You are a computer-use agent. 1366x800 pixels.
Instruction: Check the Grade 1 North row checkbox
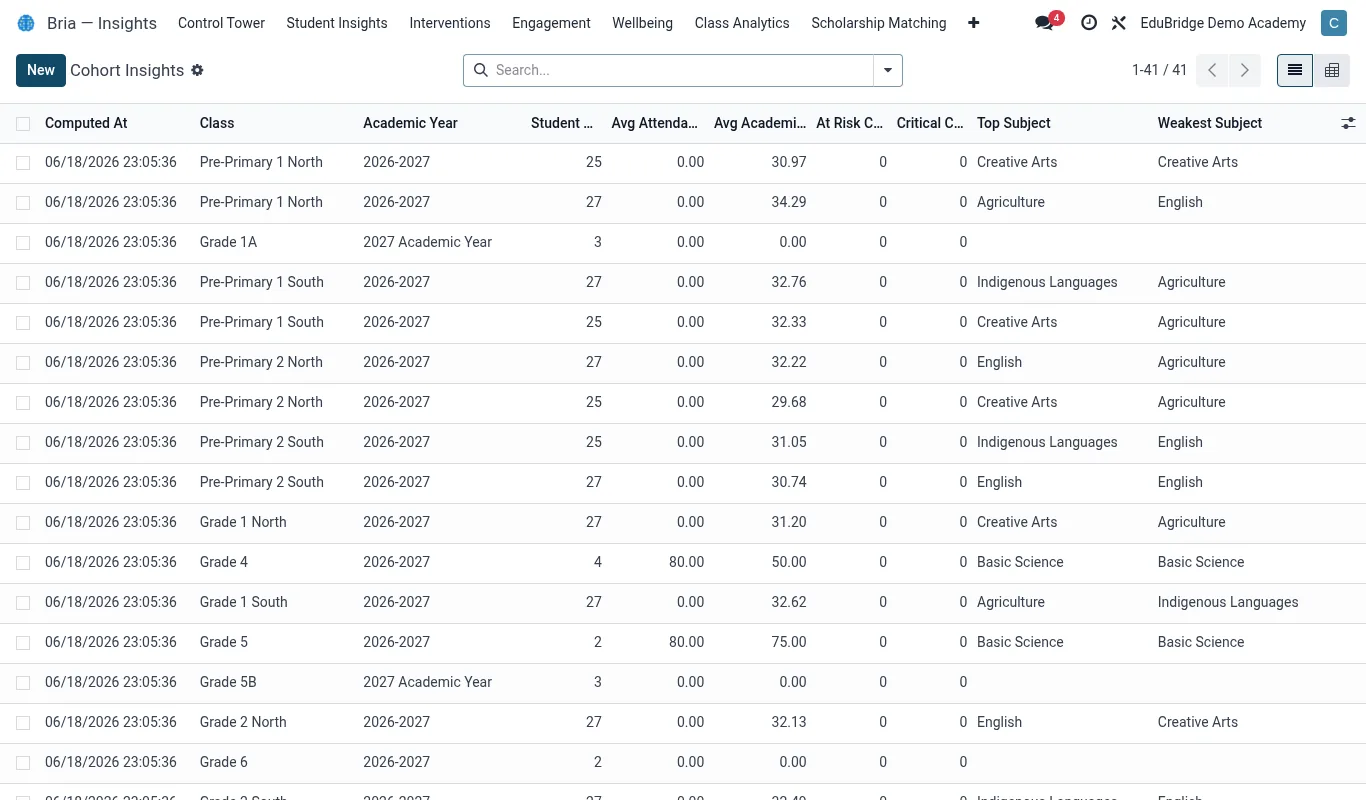coord(23,523)
